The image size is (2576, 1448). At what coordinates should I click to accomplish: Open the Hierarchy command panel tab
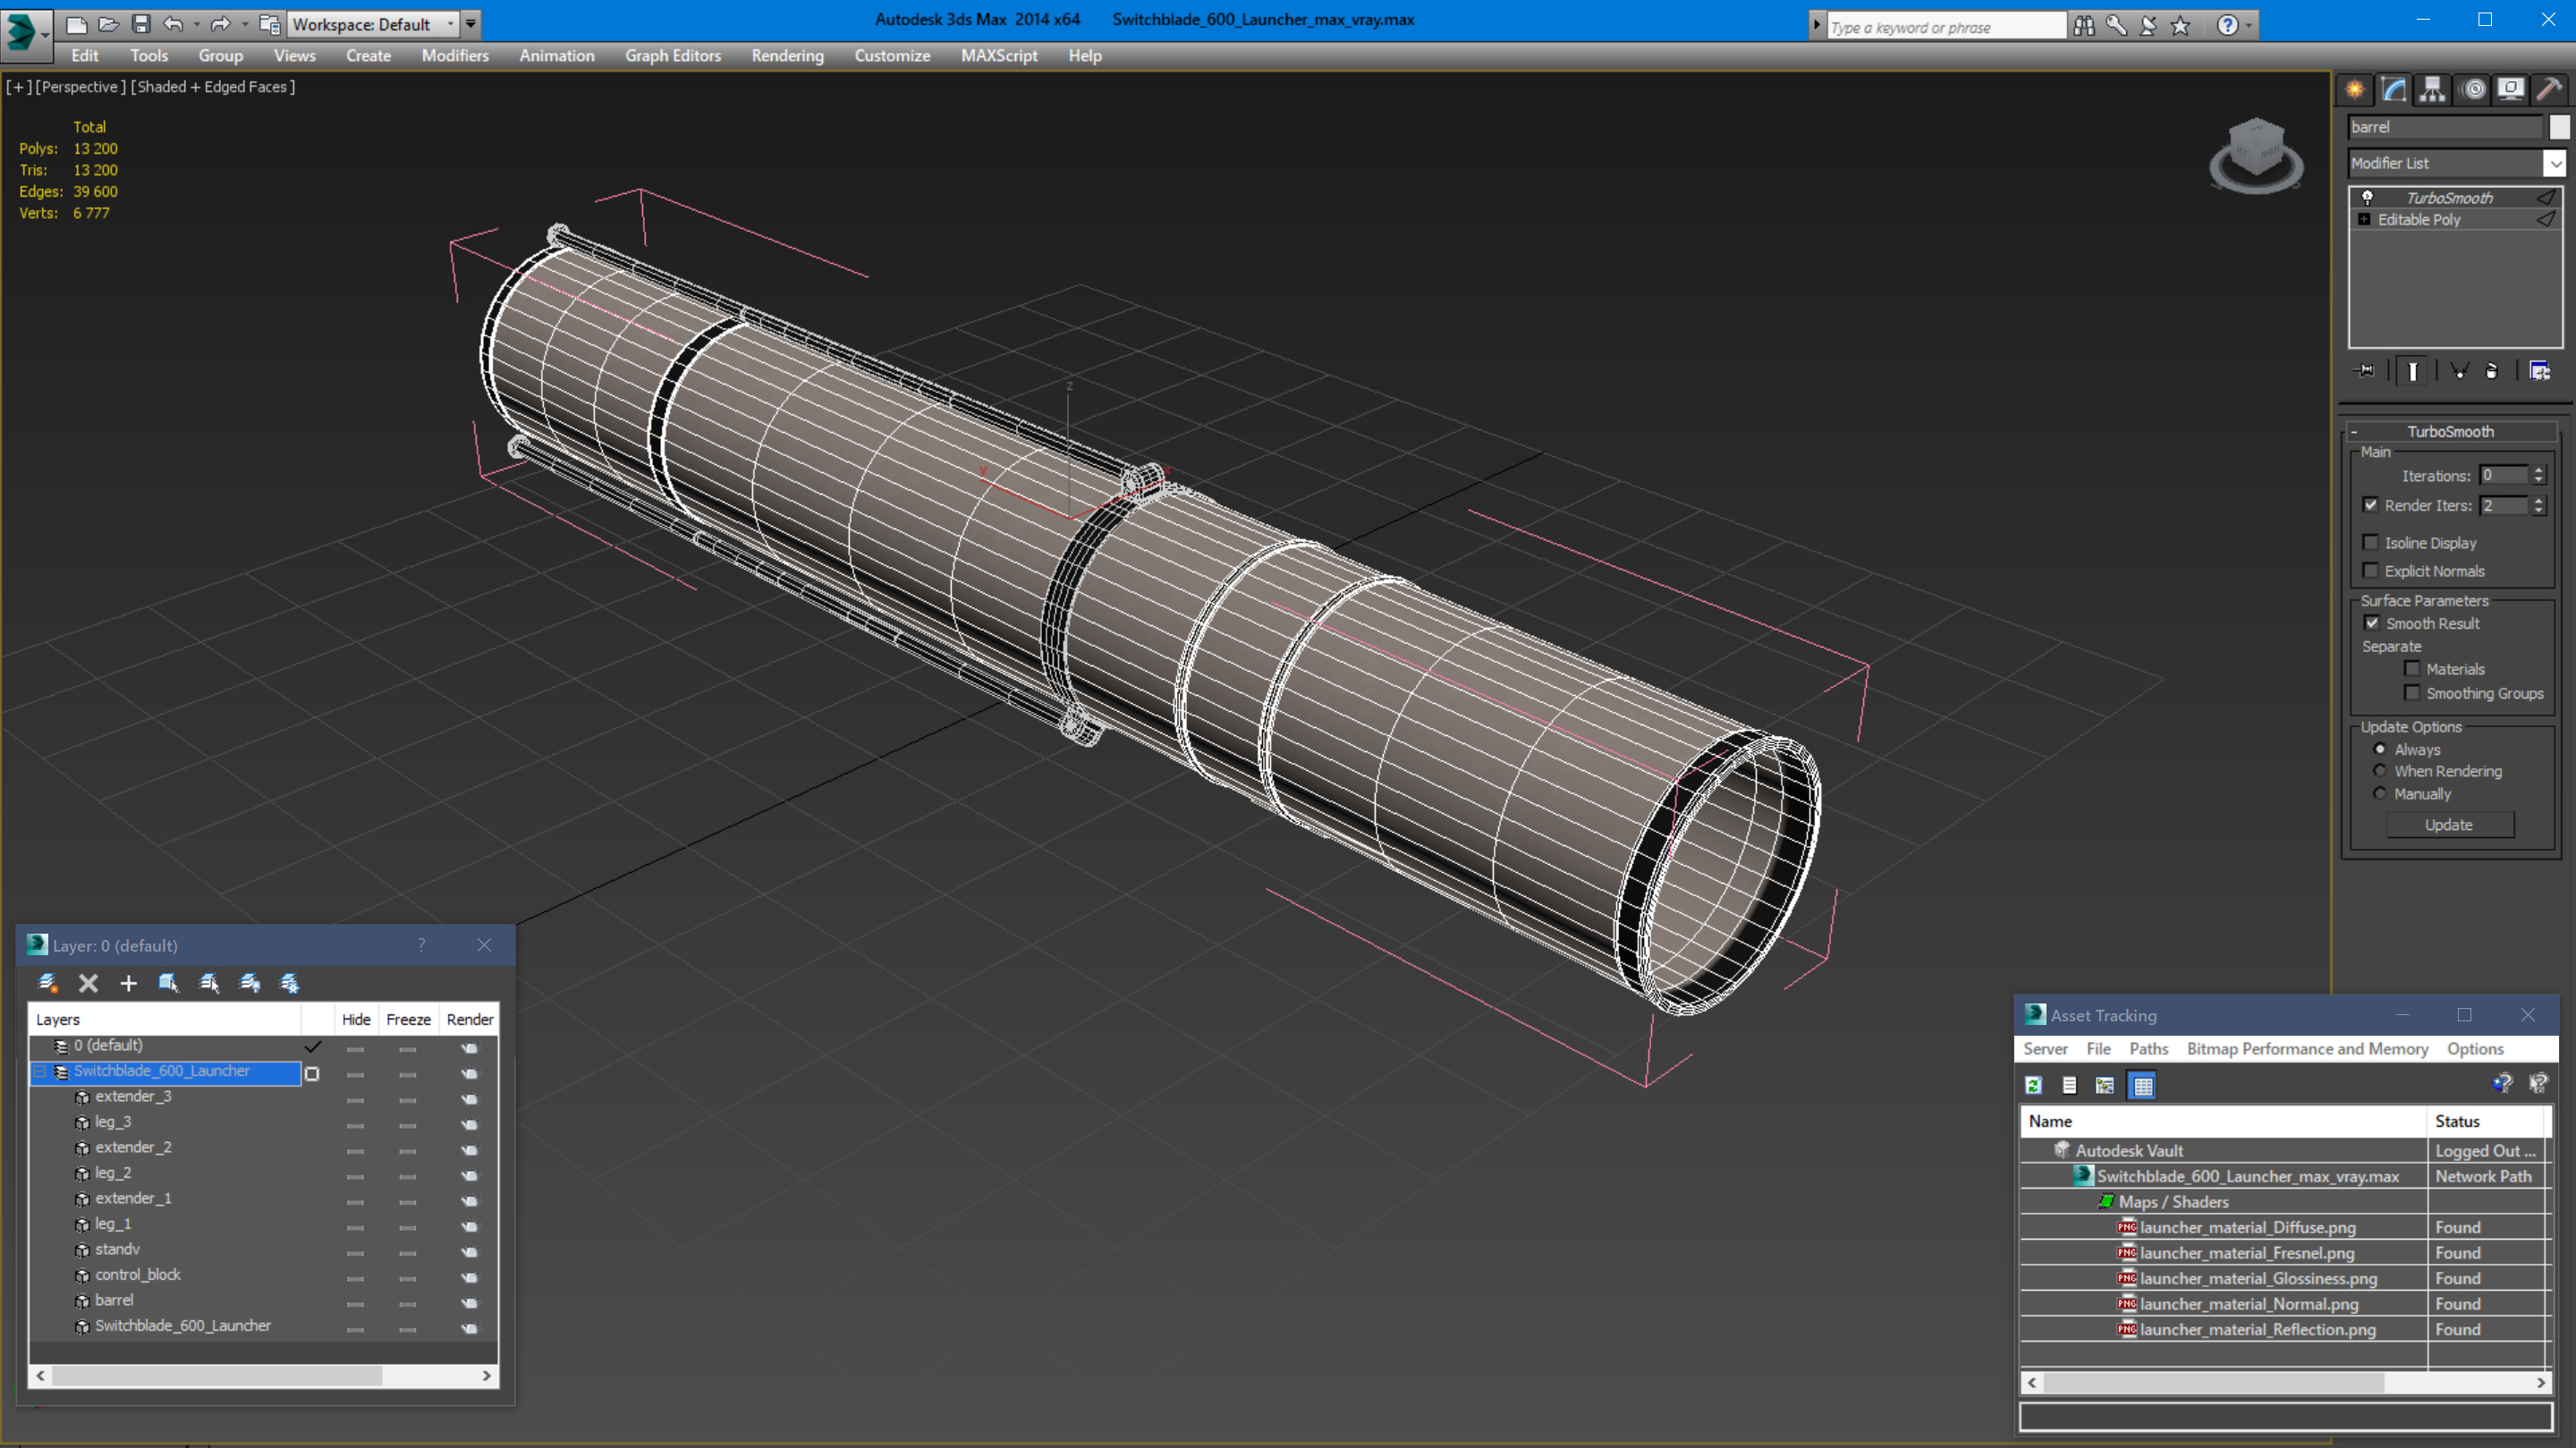pos(2432,90)
